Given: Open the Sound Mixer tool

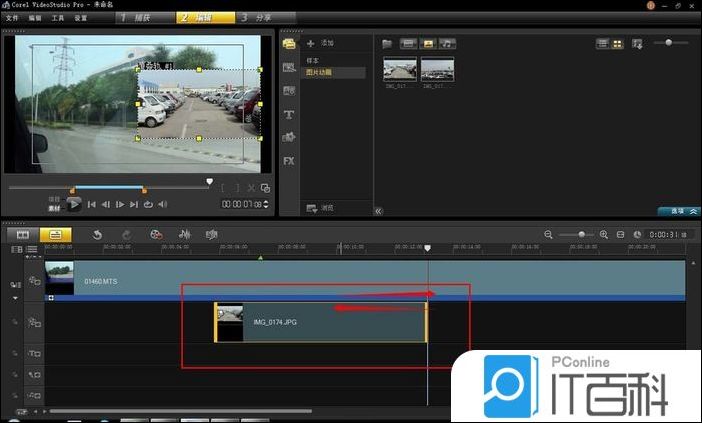Looking at the screenshot, I should [184, 234].
